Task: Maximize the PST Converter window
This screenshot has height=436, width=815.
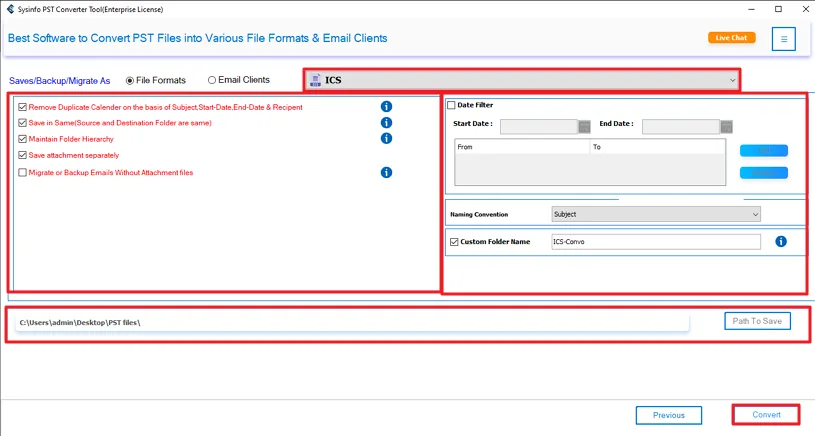Action: [x=778, y=9]
